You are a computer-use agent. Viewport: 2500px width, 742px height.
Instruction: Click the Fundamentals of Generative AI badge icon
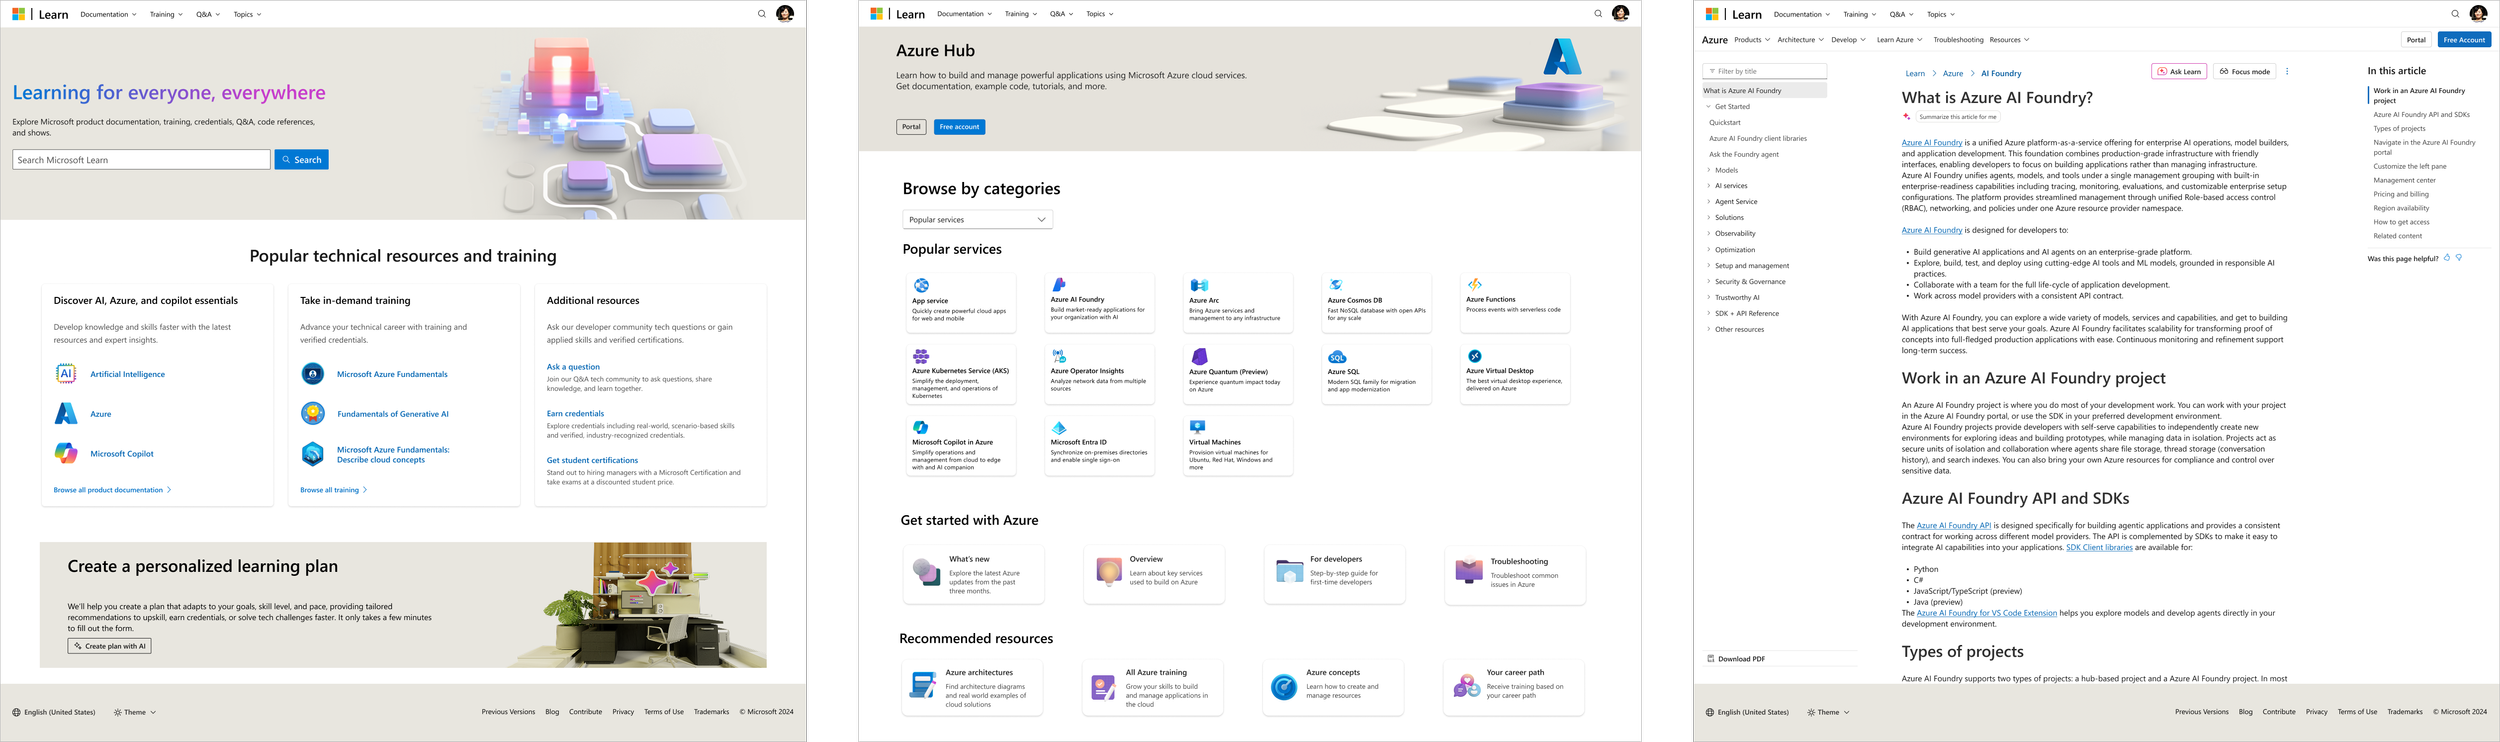(313, 413)
